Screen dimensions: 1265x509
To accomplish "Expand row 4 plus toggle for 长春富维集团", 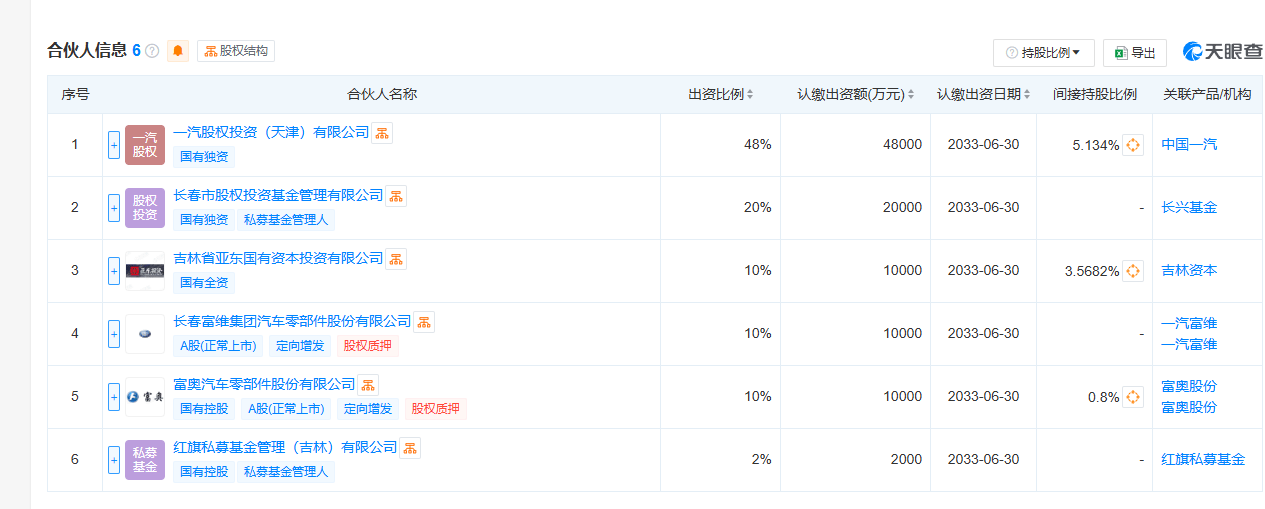I will (x=114, y=334).
